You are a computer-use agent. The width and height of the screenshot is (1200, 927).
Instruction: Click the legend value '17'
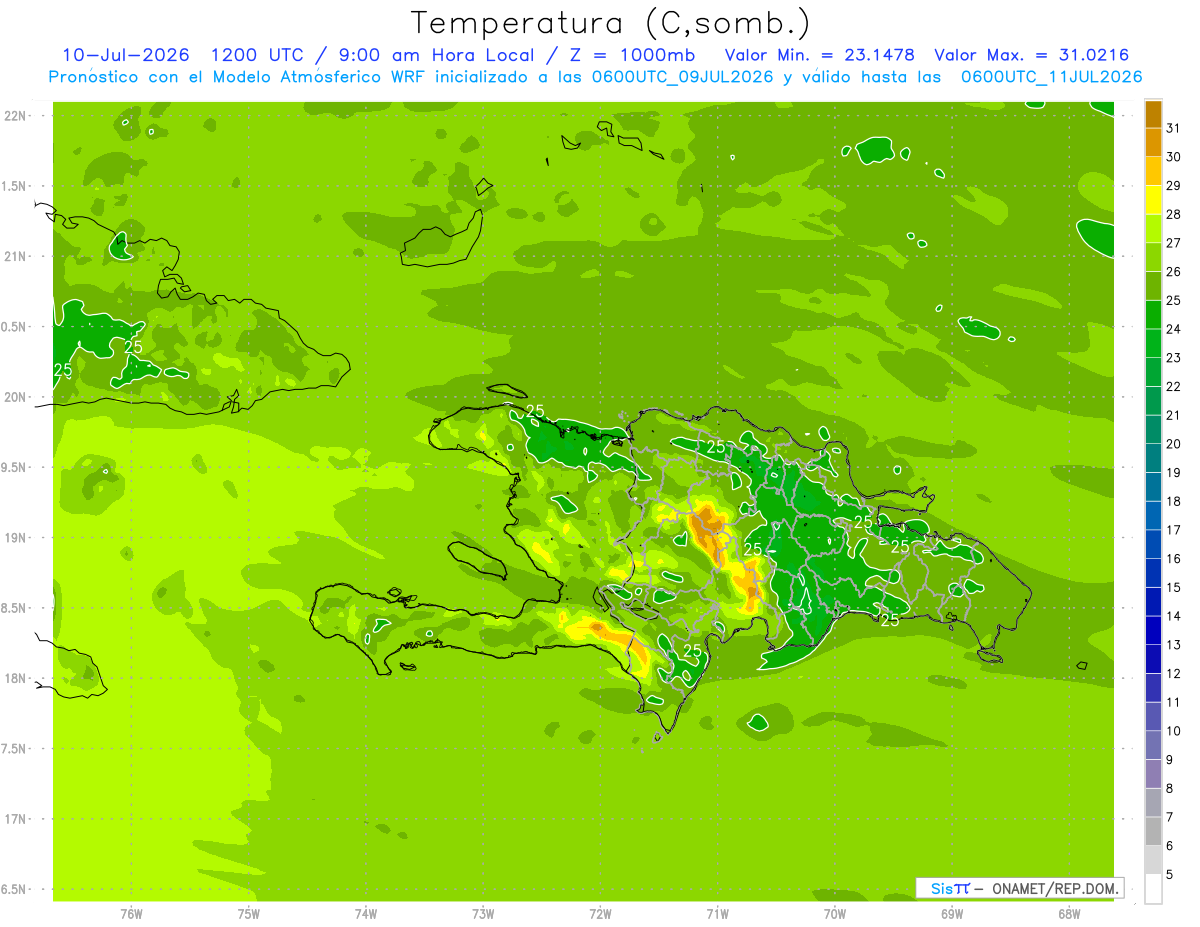click(1173, 530)
